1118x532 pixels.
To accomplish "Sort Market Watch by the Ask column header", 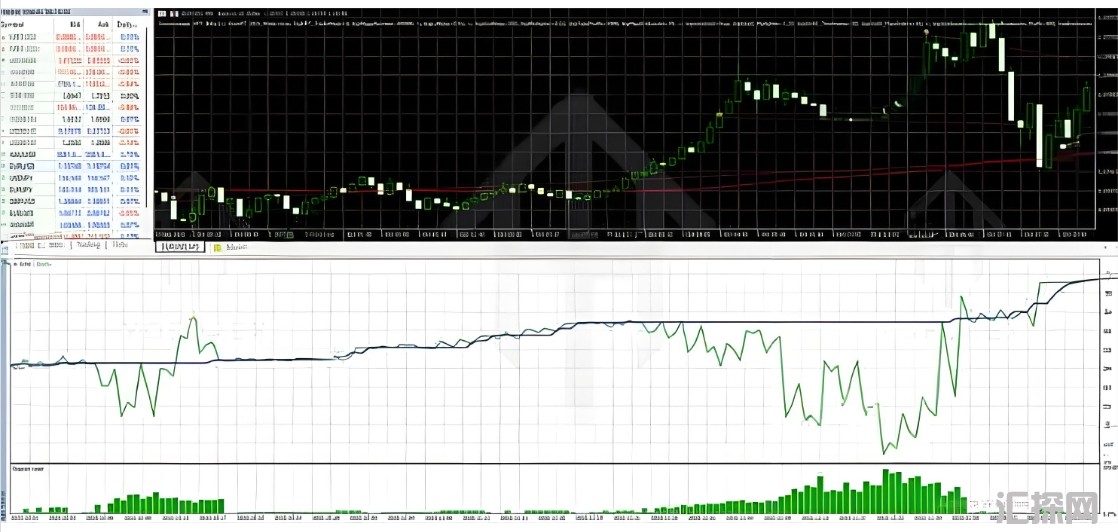I will pos(103,24).
